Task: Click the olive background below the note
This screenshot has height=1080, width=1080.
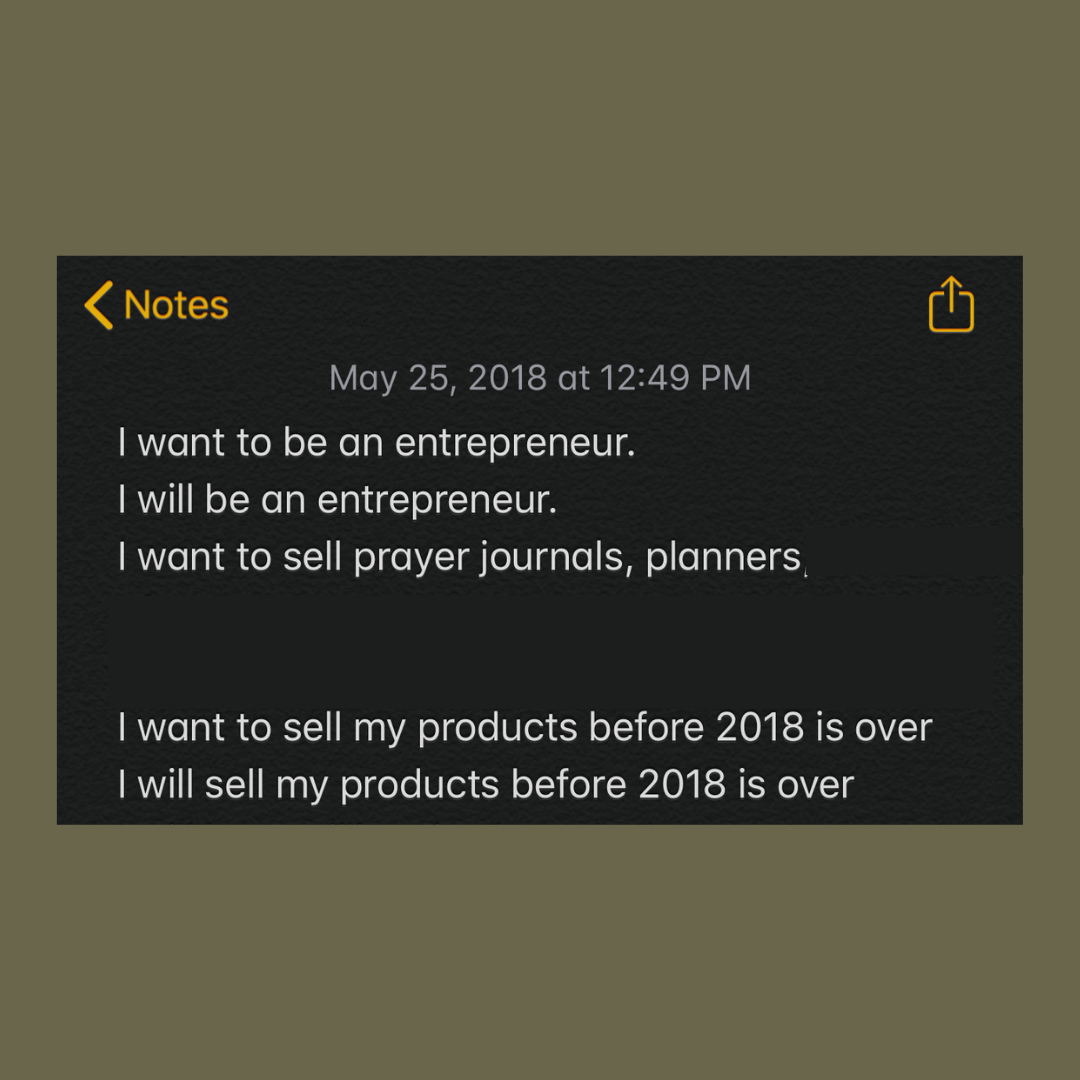Action: point(540,950)
